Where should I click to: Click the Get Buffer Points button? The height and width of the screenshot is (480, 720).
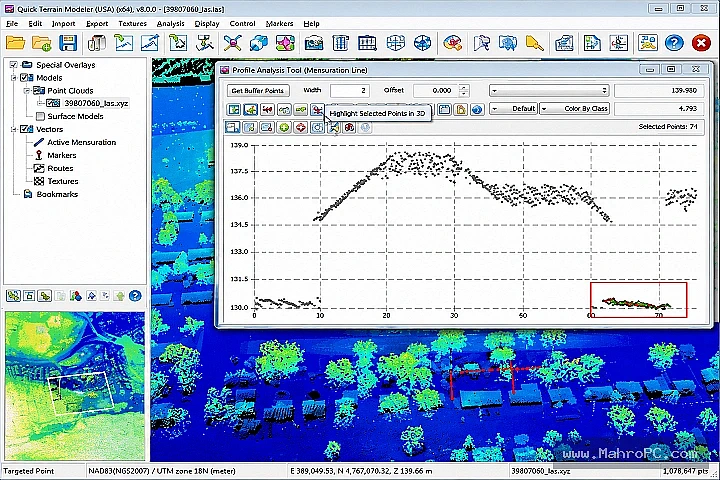(x=258, y=90)
